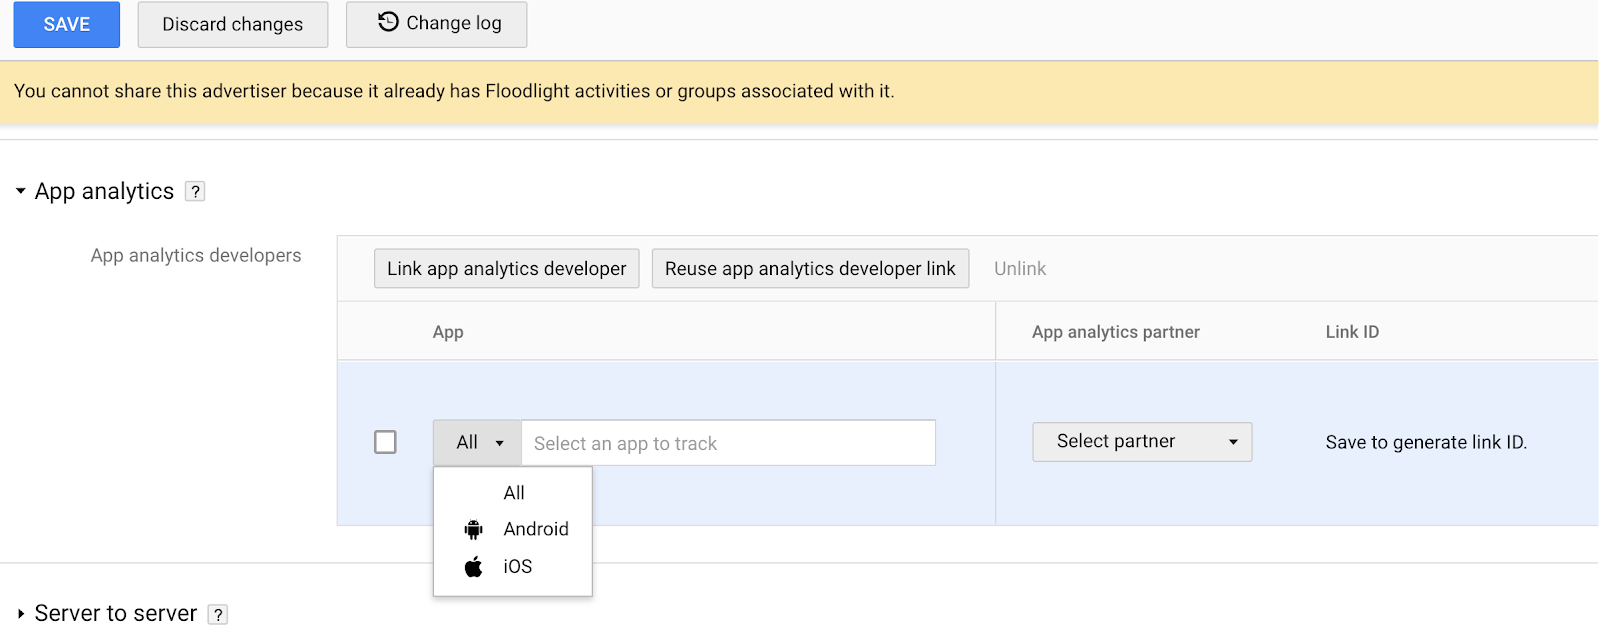This screenshot has width=1600, height=635.
Task: Click Link app analytics developer
Action: tap(506, 269)
